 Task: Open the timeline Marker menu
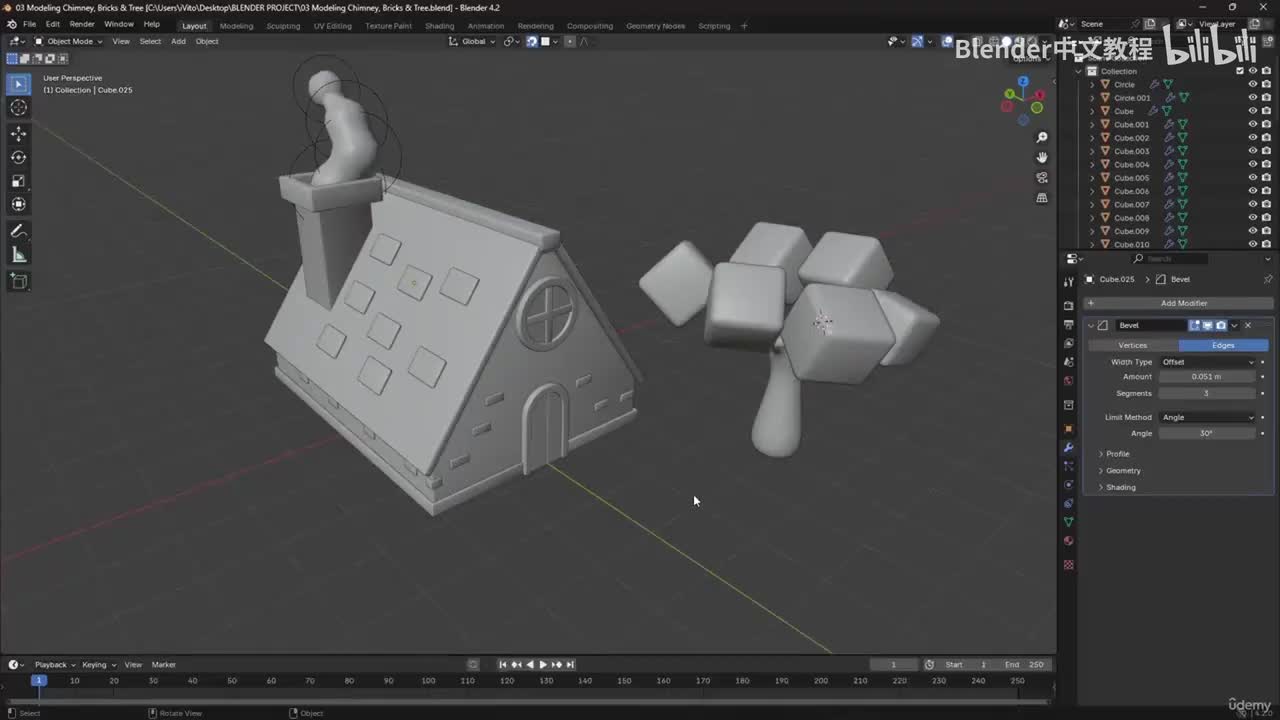tap(164, 665)
